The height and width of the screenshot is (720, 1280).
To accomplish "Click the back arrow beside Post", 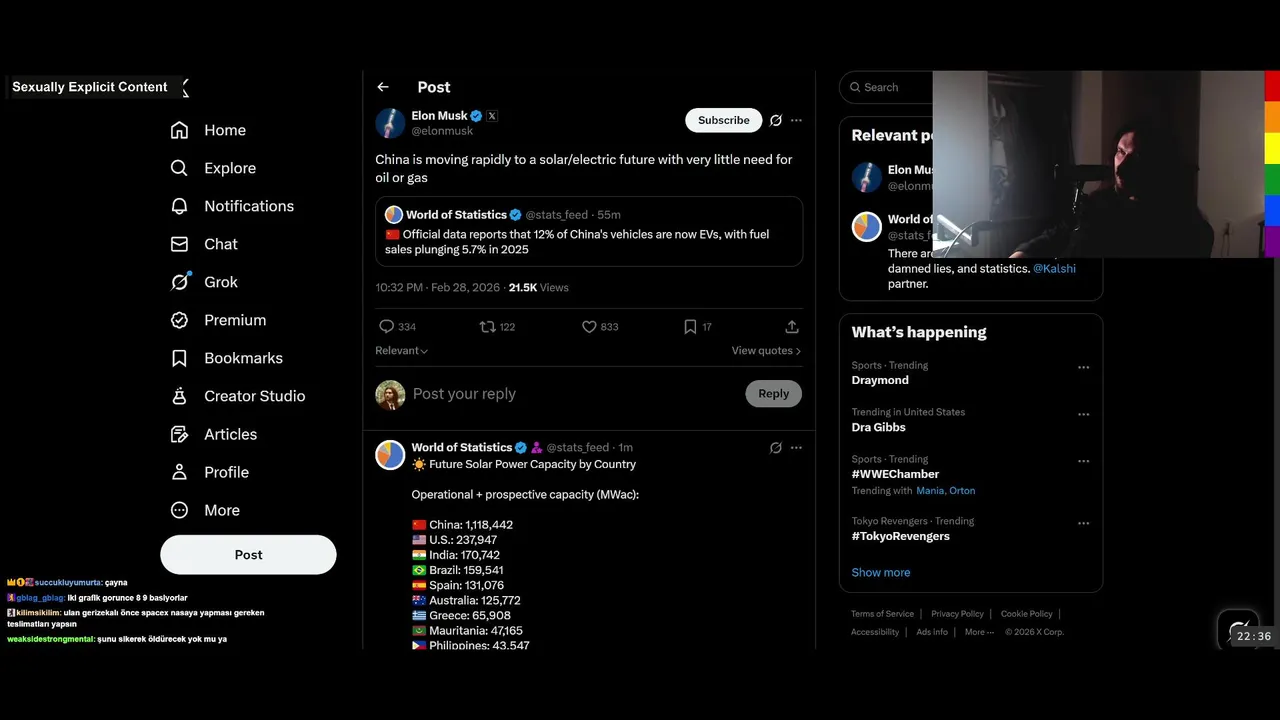I will pyautogui.click(x=383, y=87).
